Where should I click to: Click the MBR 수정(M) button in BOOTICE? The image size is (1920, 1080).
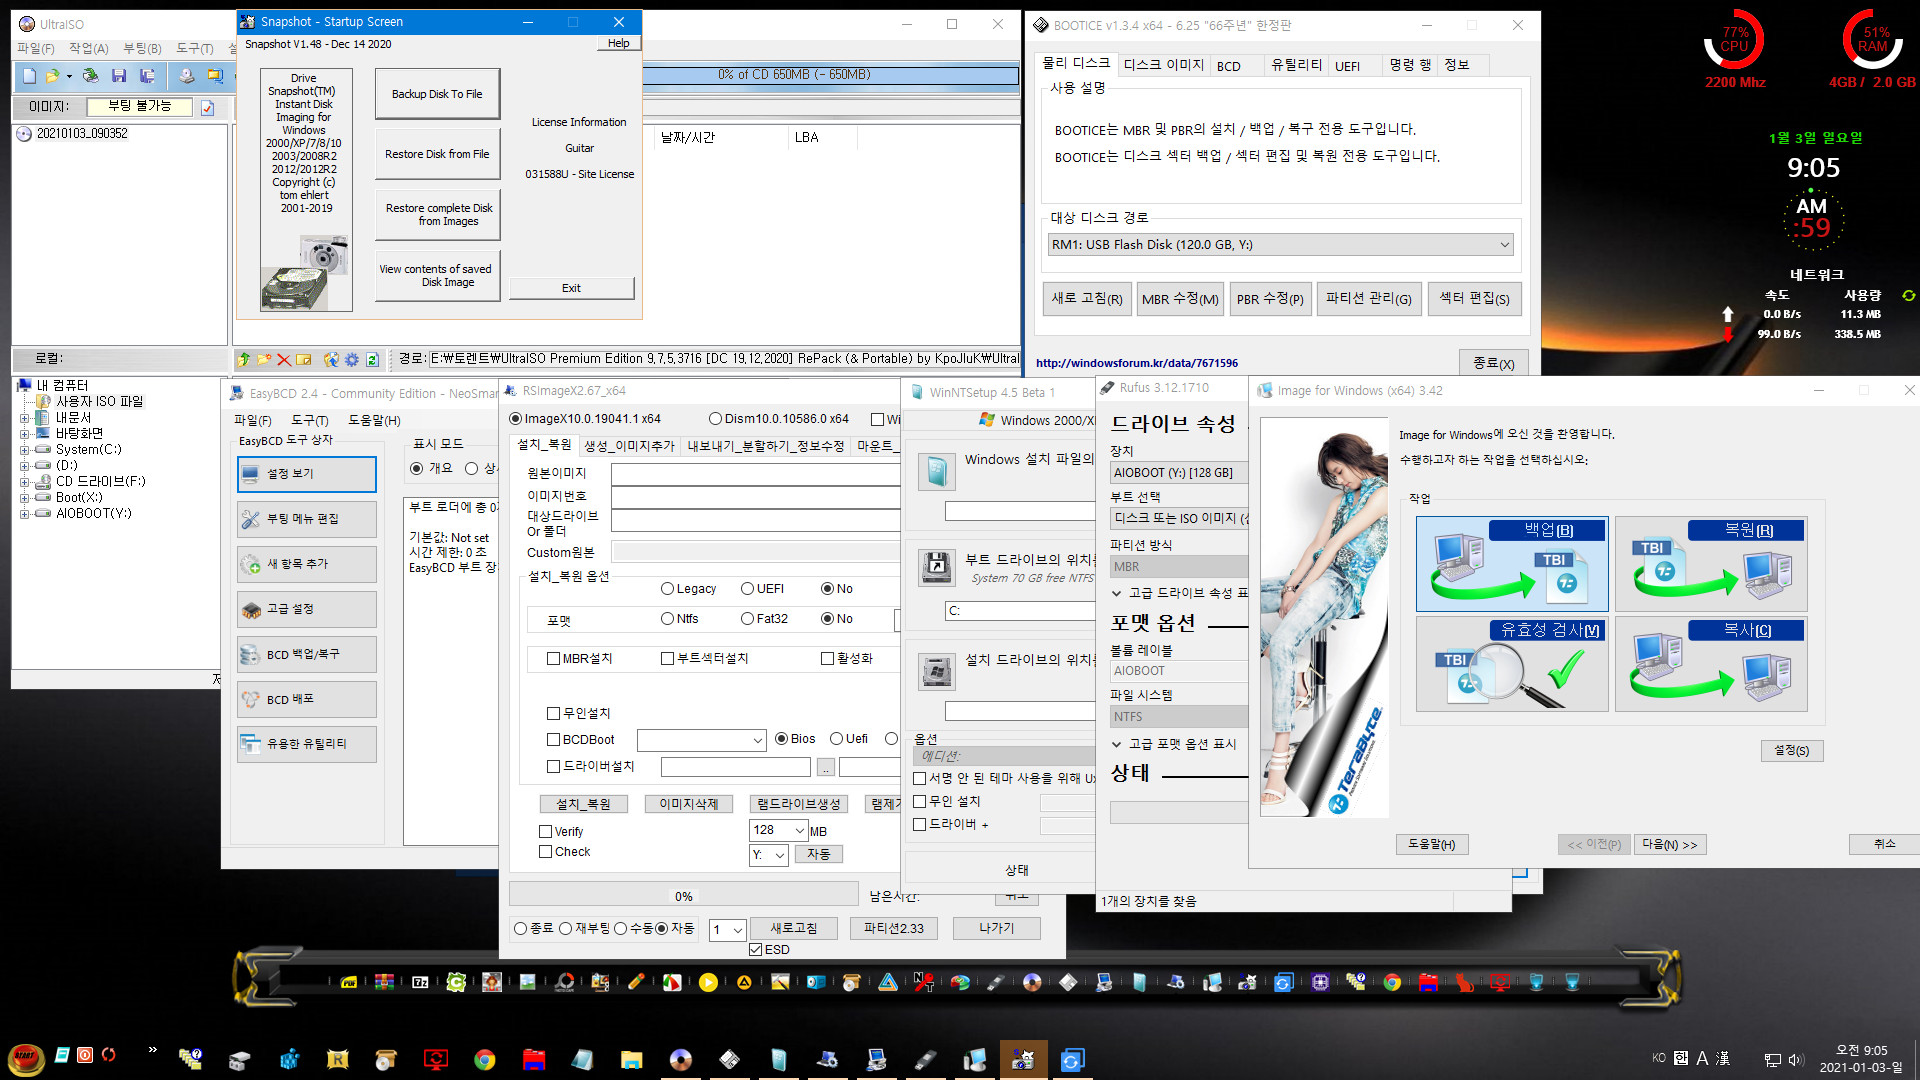(1180, 299)
